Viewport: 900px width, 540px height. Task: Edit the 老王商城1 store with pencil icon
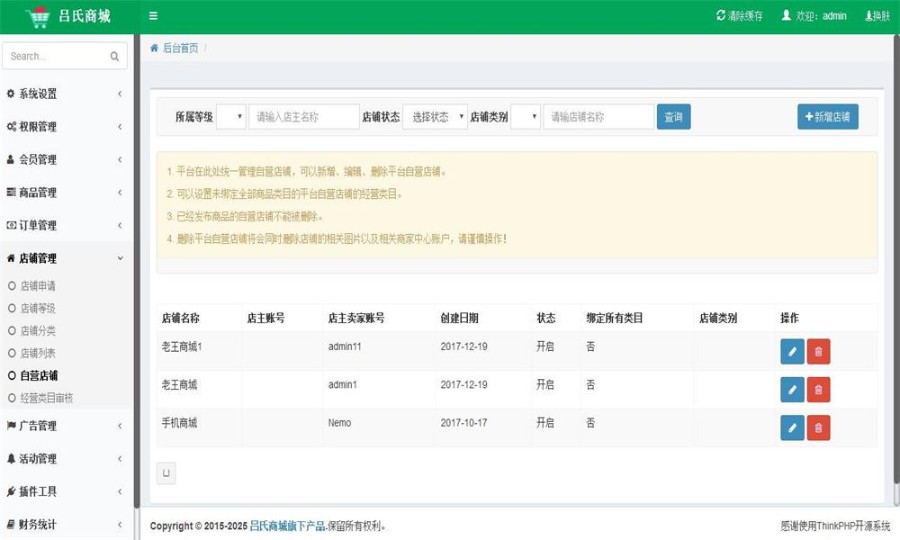tap(792, 352)
